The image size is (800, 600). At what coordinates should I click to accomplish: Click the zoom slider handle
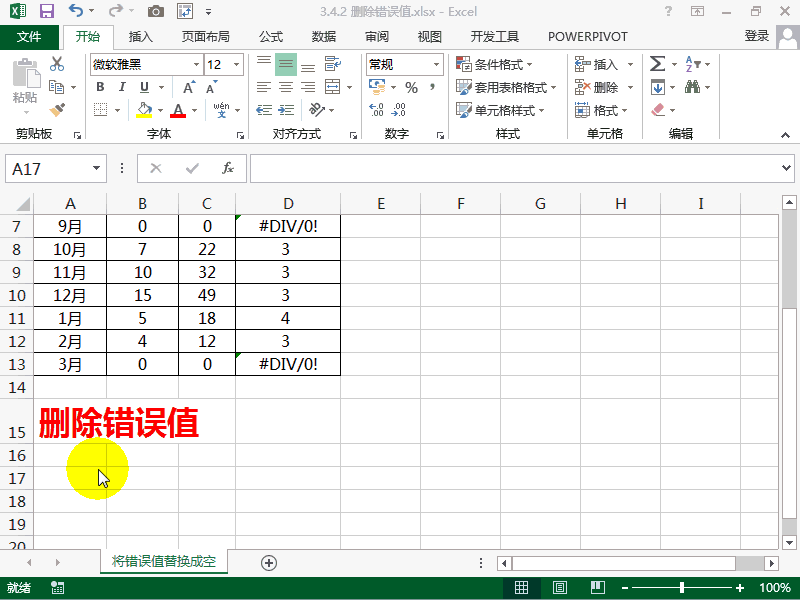[x=682, y=588]
